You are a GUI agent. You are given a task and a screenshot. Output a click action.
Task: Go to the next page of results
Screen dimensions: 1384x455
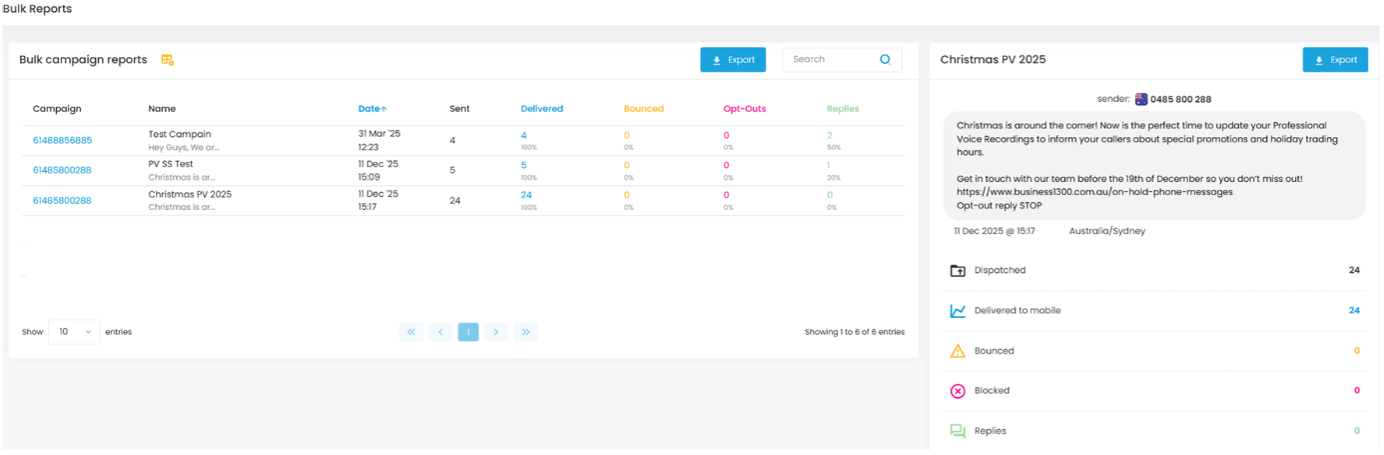click(496, 332)
